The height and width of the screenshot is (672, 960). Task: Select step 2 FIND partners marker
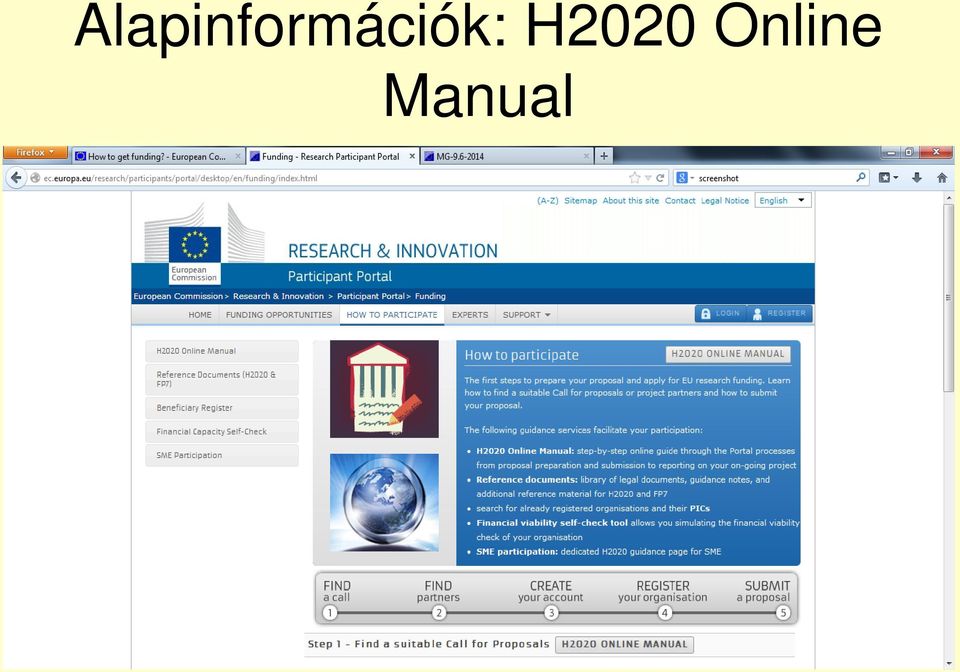438,613
